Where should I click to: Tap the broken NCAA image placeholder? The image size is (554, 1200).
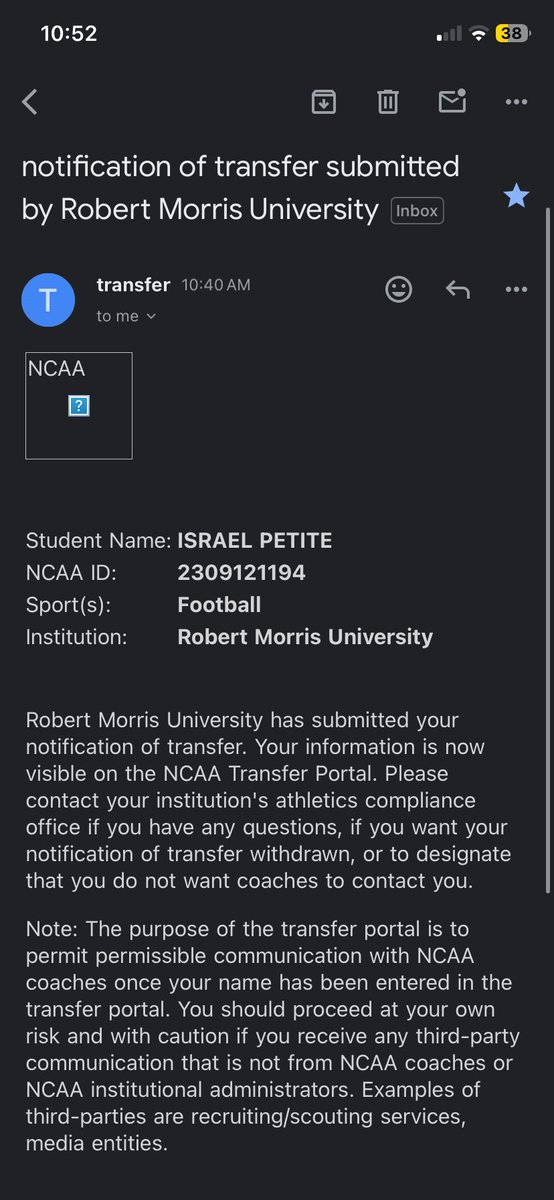[79, 406]
